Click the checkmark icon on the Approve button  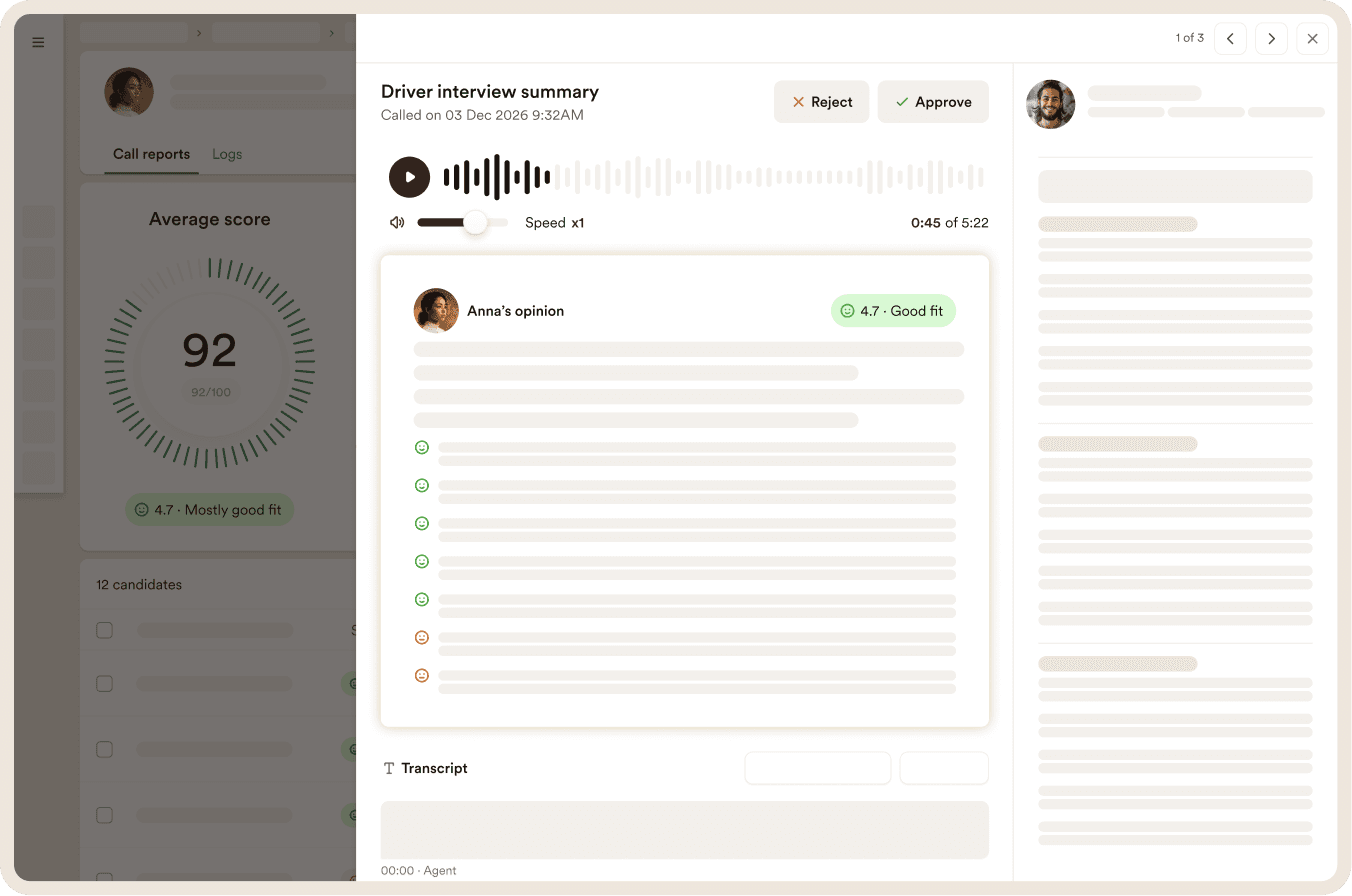(902, 102)
